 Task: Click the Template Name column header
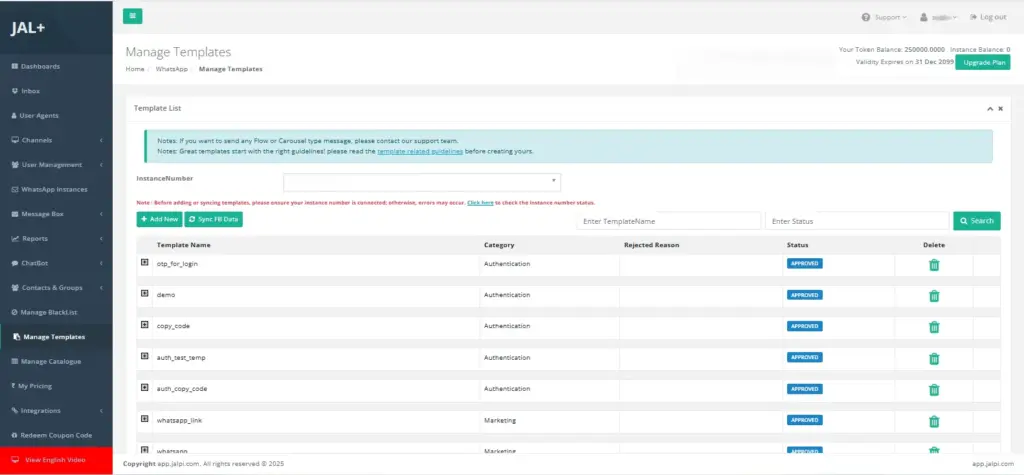pos(184,245)
